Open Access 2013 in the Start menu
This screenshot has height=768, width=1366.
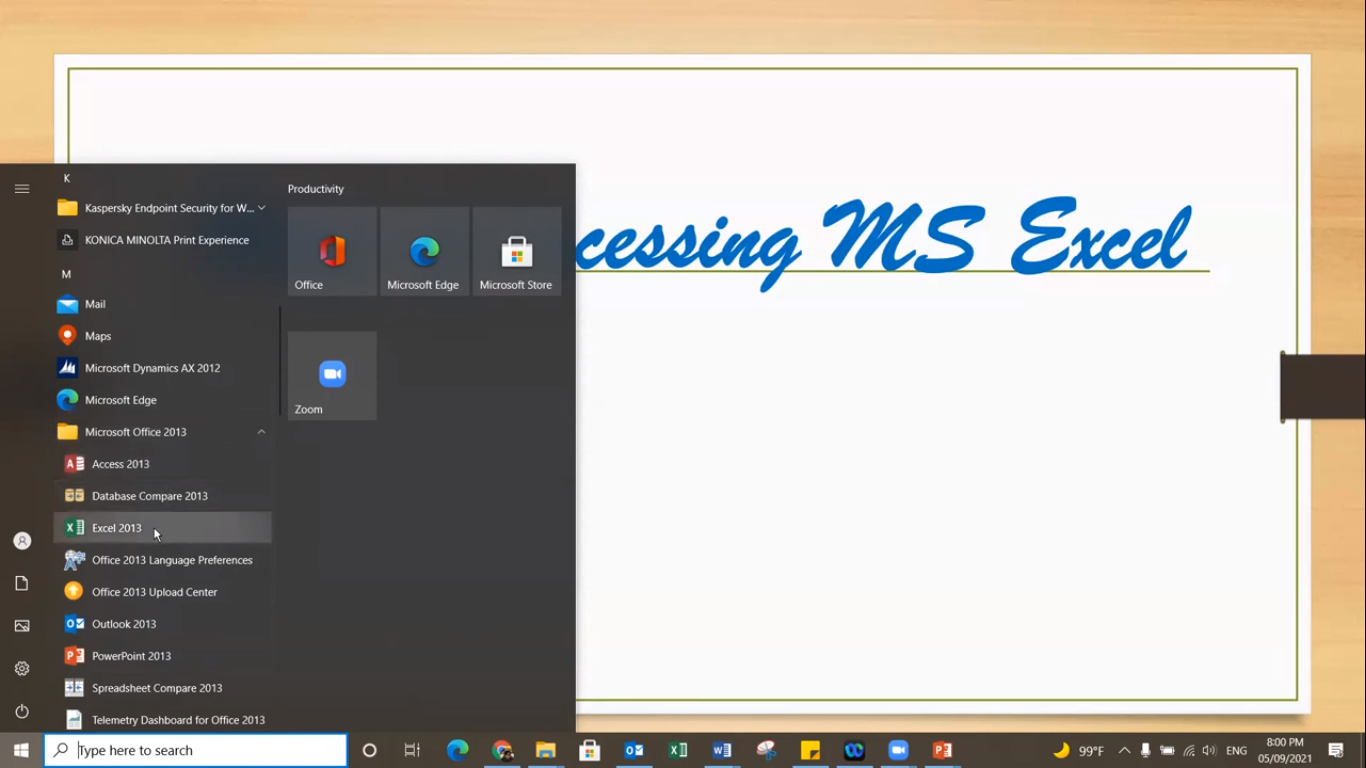click(120, 464)
